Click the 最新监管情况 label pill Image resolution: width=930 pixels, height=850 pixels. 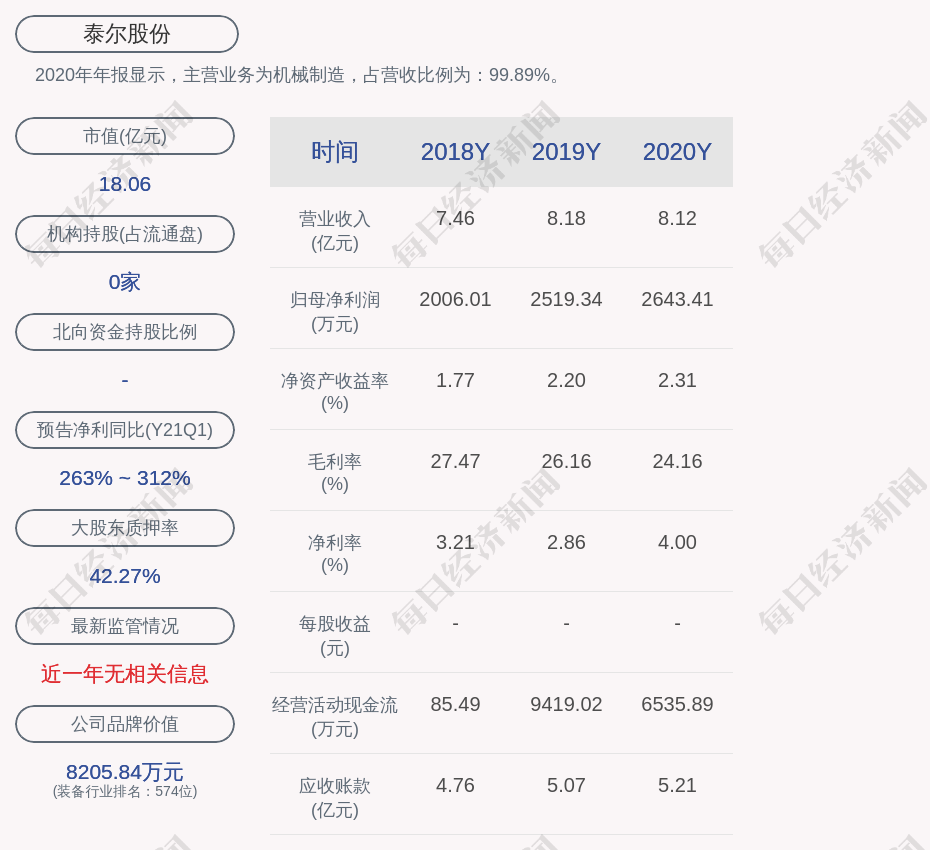(125, 626)
